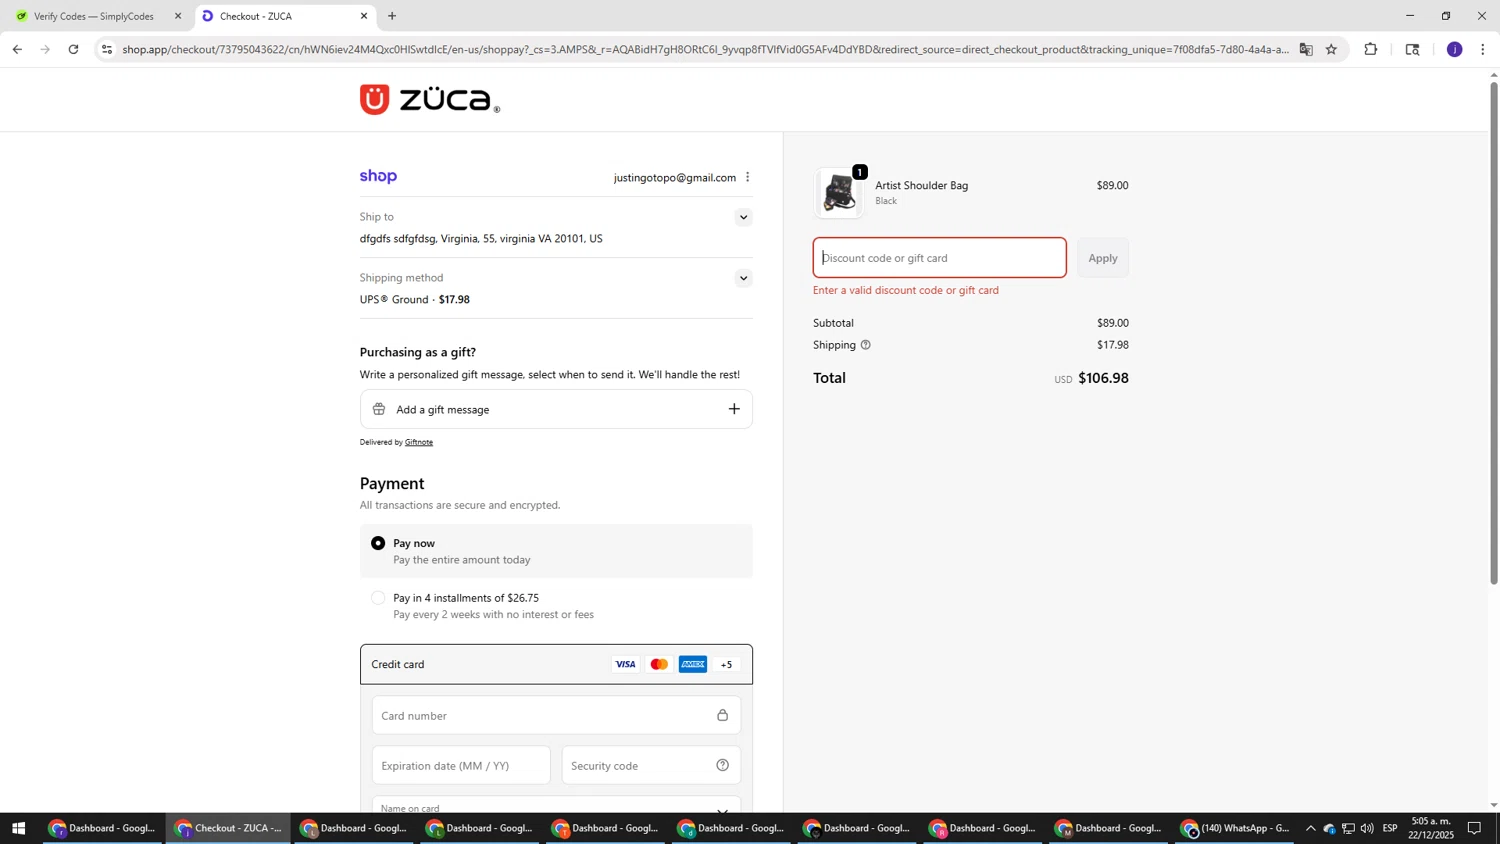1500x844 pixels.
Task: Click the Artist Shoulder Bag thumbnail
Action: pyautogui.click(x=839, y=193)
